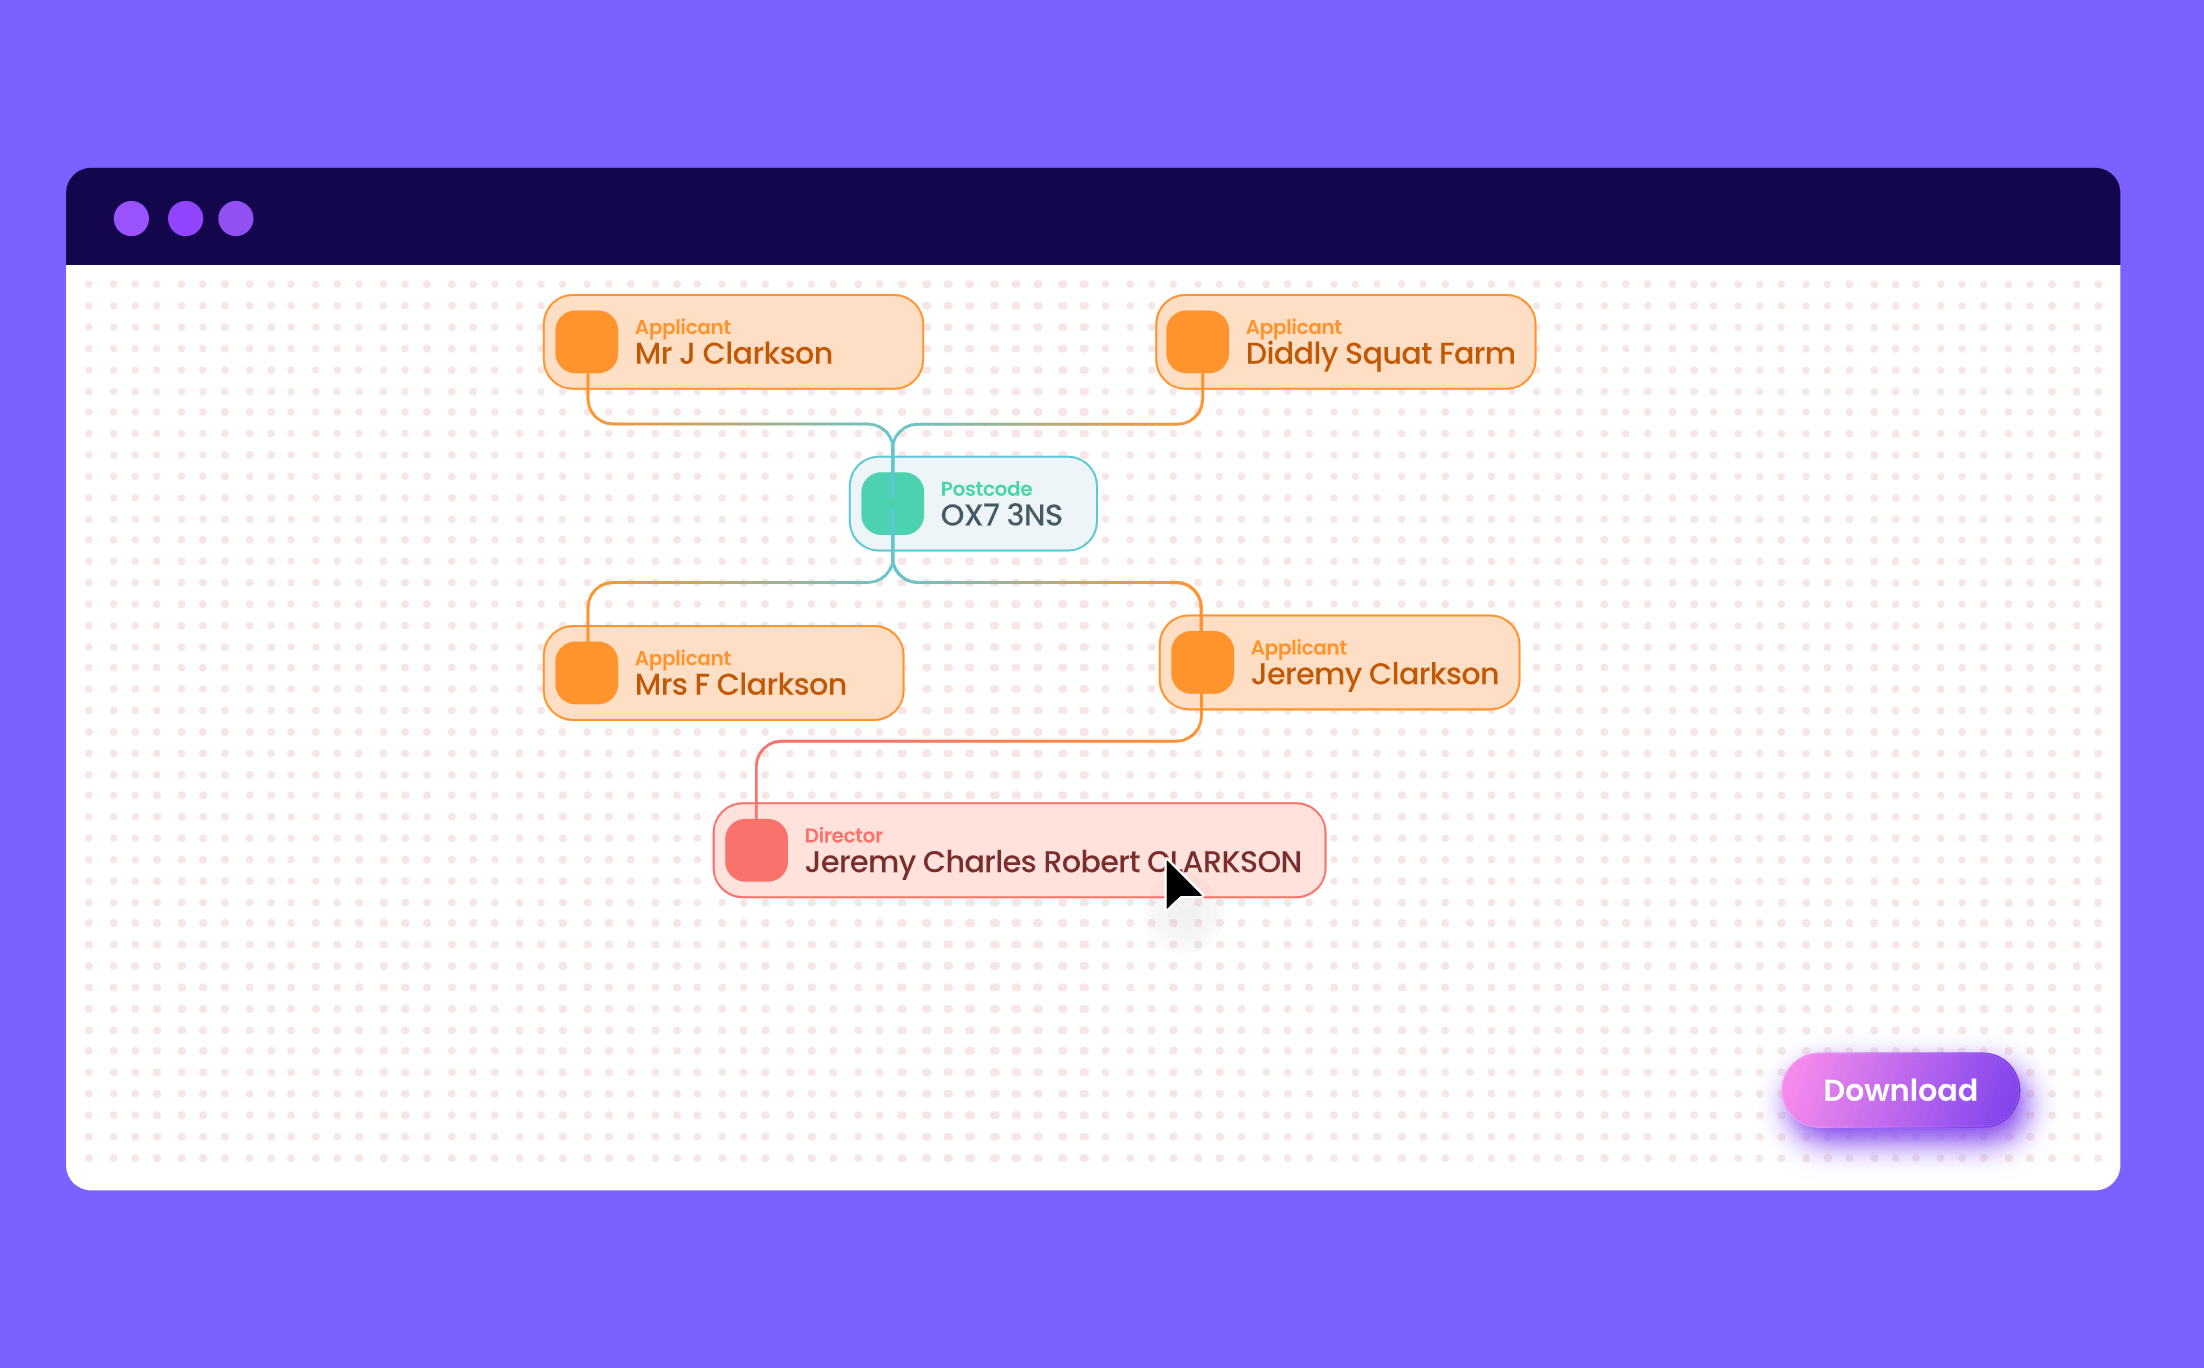This screenshot has height=1368, width=2204.
Task: Click the middle purple window dot
Action: coord(185,218)
